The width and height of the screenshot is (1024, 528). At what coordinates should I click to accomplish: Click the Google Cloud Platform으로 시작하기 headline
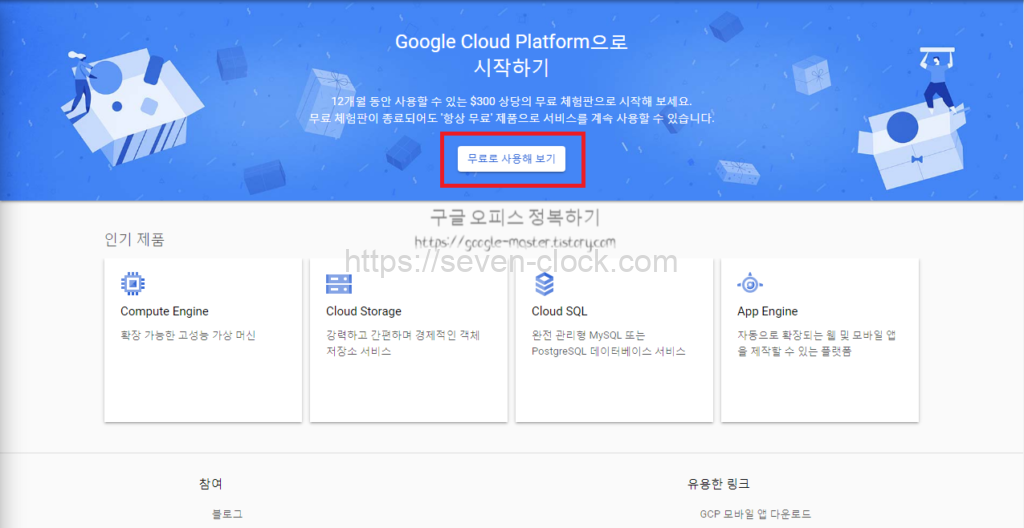(511, 55)
